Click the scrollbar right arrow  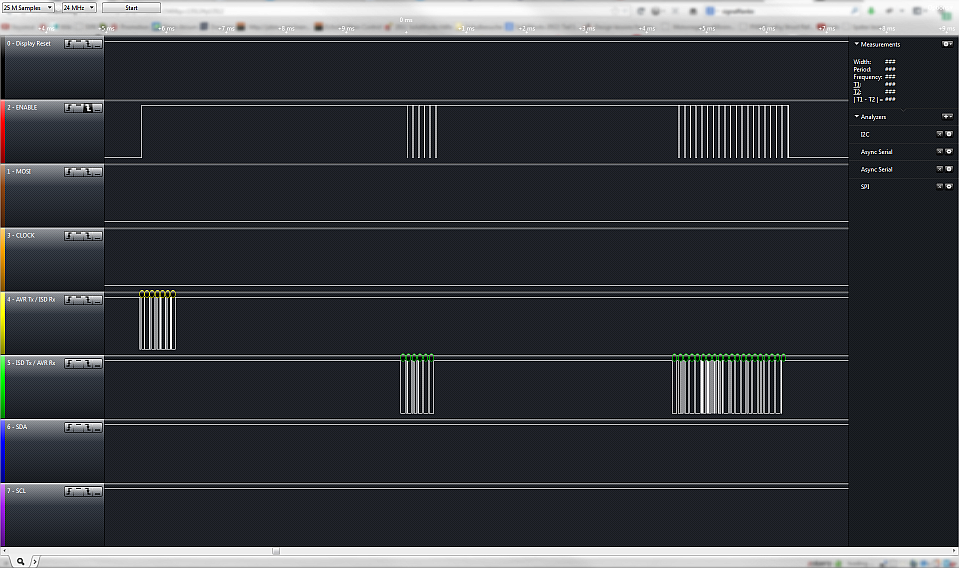tap(954, 551)
